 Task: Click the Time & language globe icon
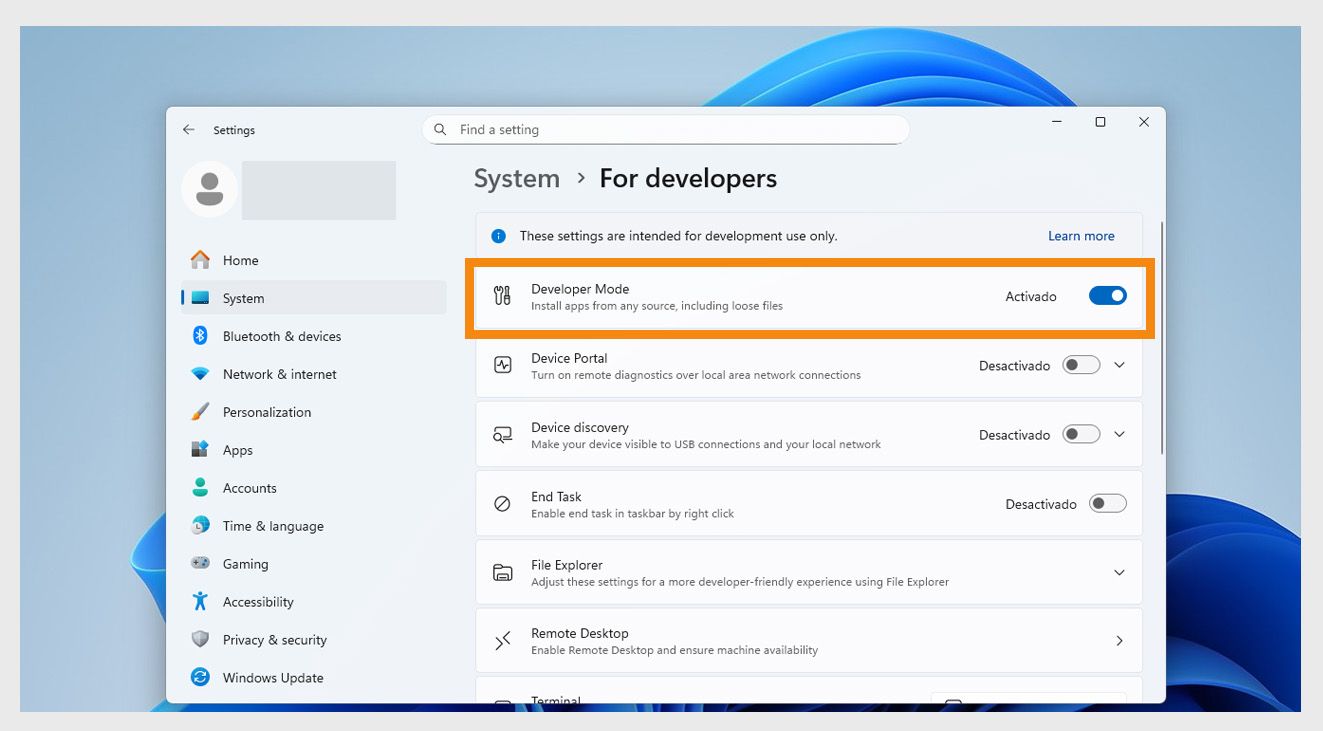point(200,526)
